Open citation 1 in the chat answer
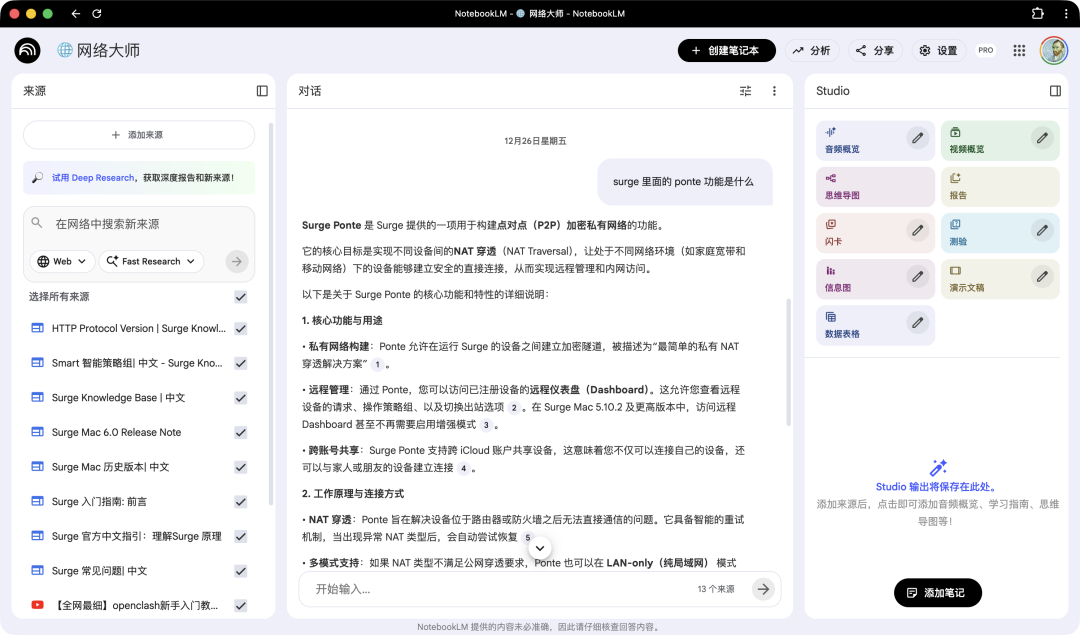This screenshot has height=635, width=1080. tap(377, 364)
